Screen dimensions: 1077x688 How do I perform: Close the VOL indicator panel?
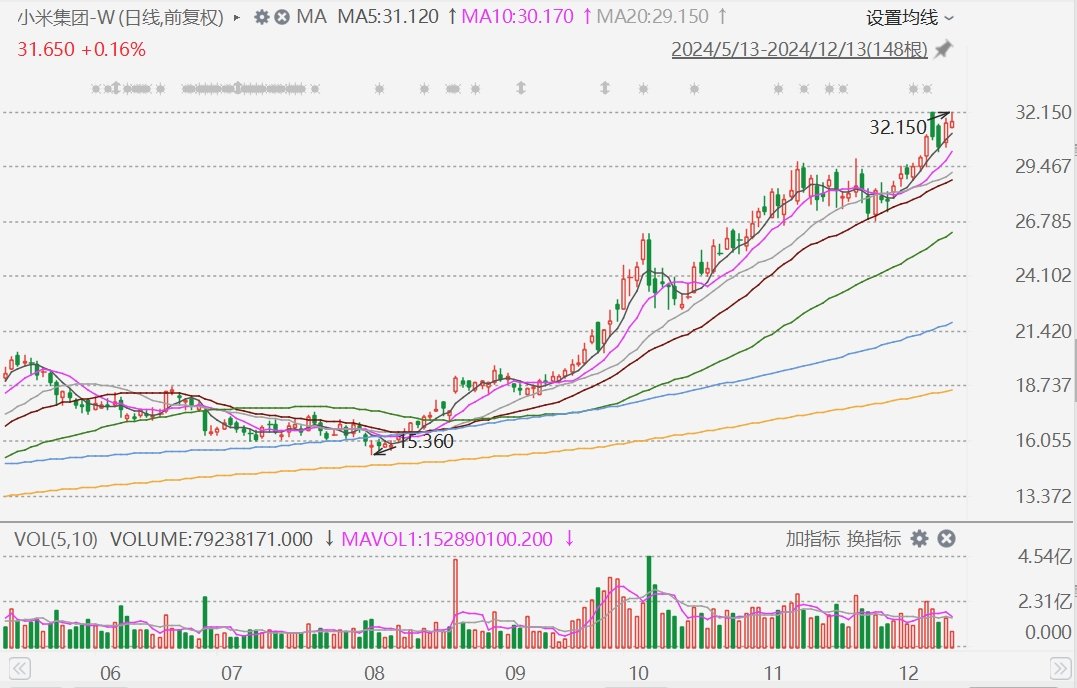point(946,539)
